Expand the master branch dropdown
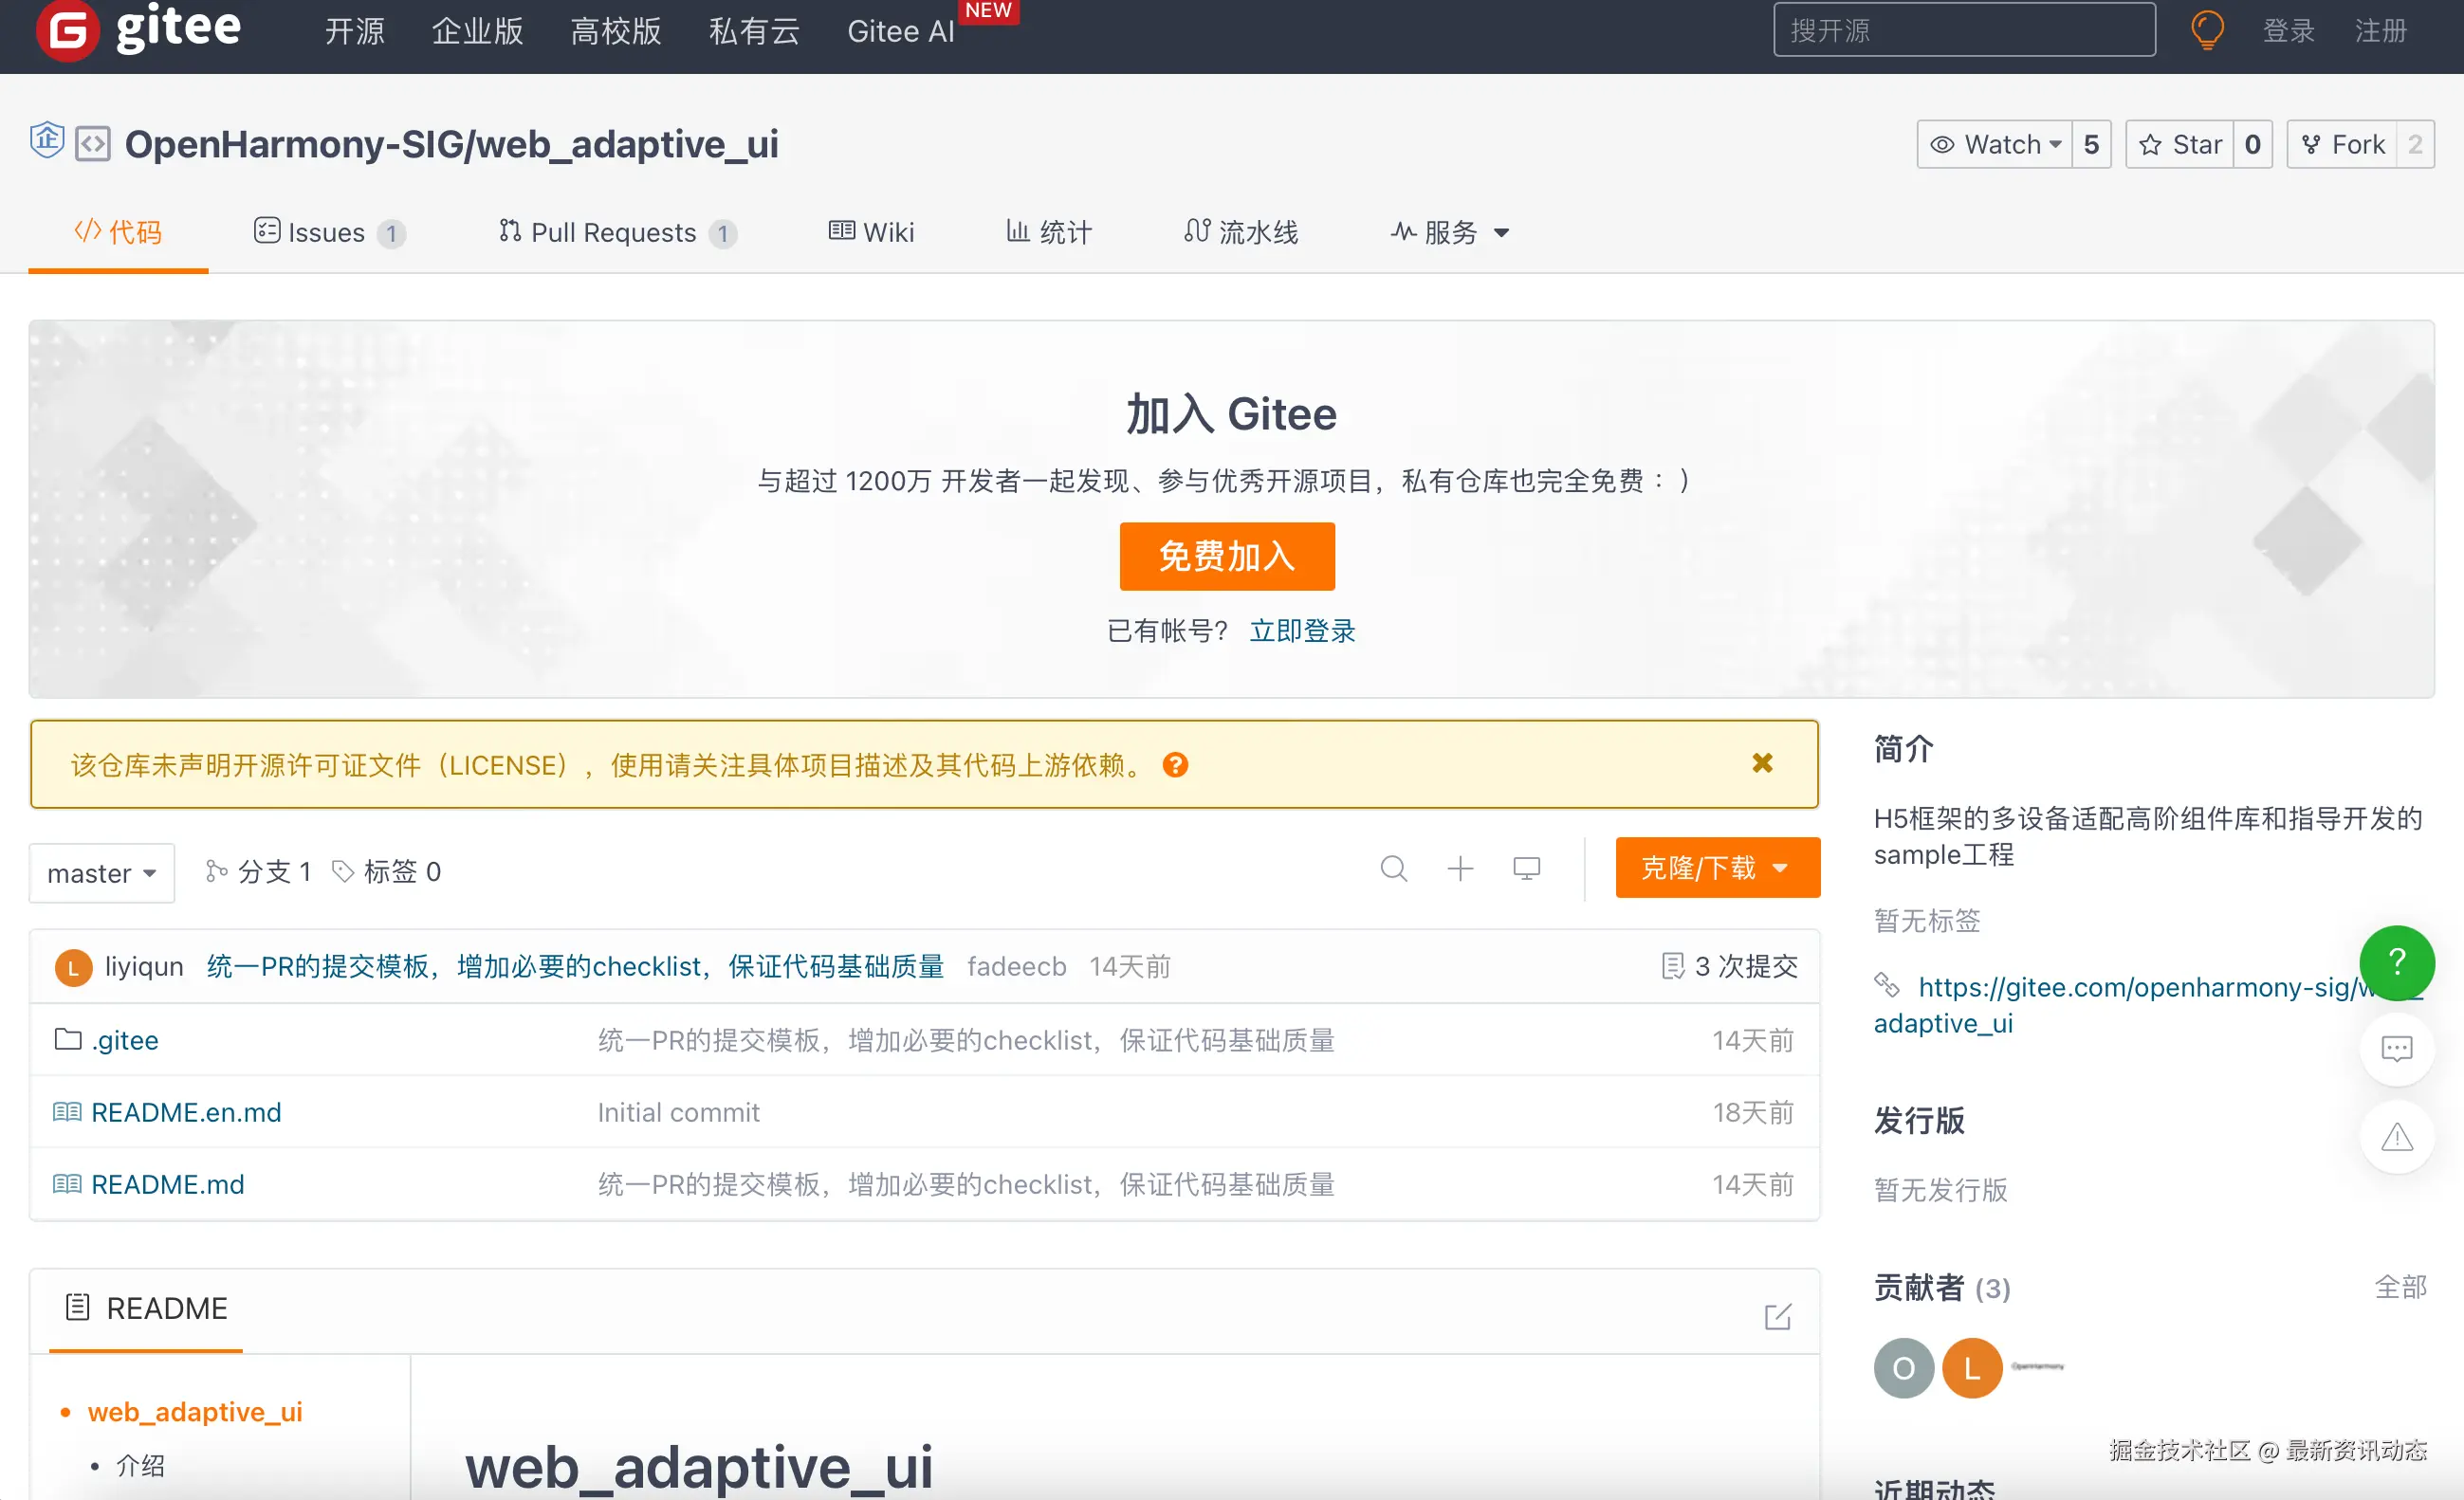This screenshot has width=2464, height=1500. point(101,872)
